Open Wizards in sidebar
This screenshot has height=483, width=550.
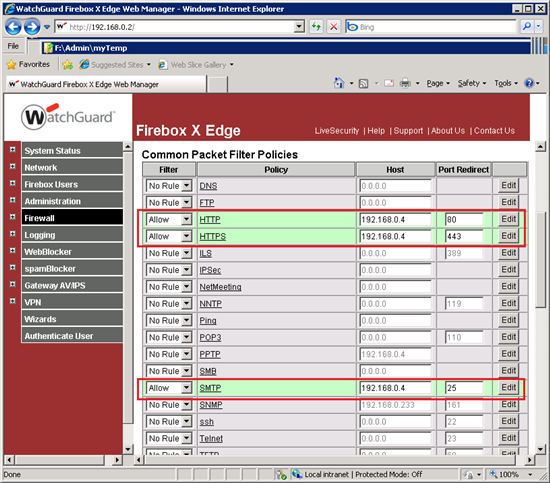click(72, 319)
